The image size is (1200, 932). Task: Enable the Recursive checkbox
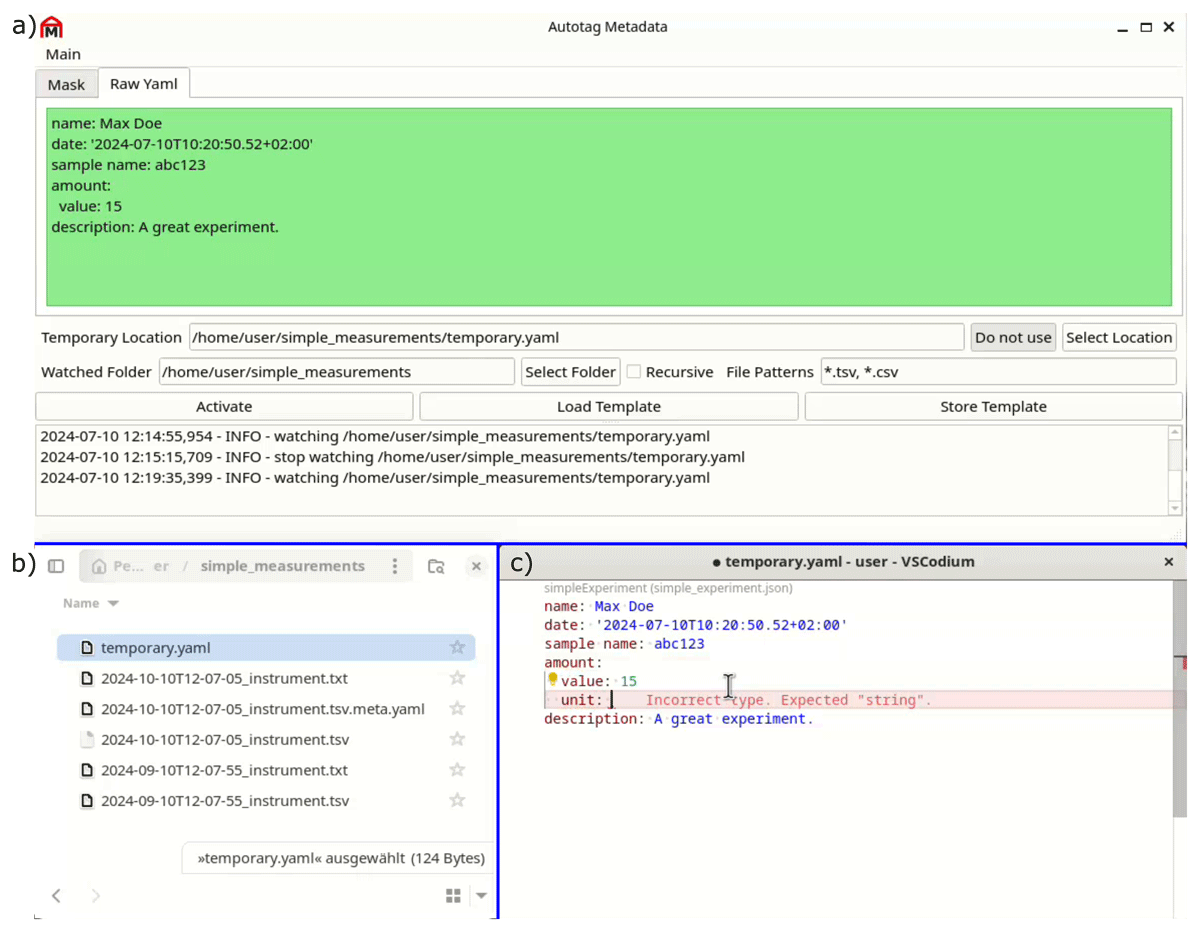point(634,372)
